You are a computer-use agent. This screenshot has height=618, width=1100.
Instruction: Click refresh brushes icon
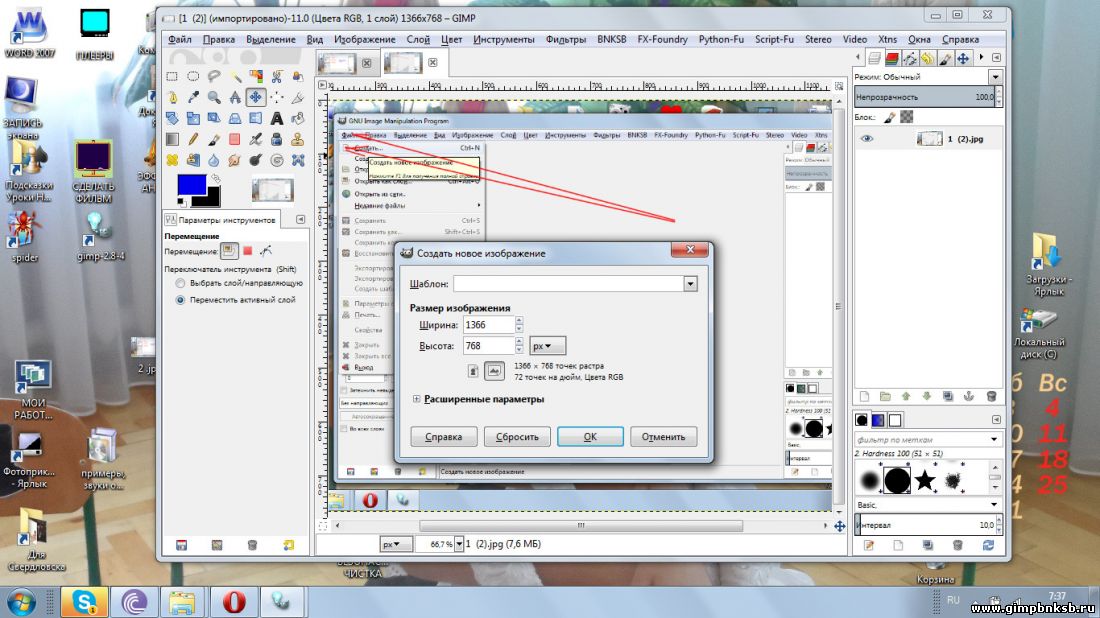click(x=988, y=545)
